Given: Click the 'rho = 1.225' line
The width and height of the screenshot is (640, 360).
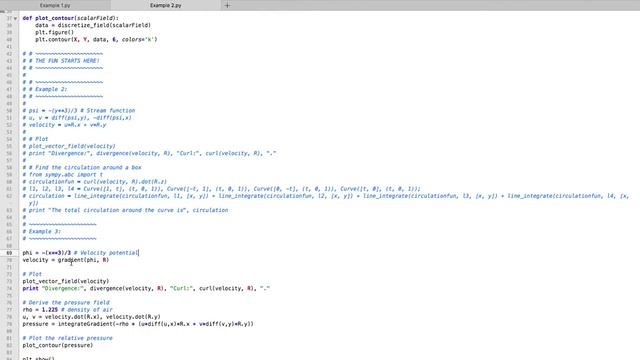Looking at the screenshot, I should [x=67, y=310].
